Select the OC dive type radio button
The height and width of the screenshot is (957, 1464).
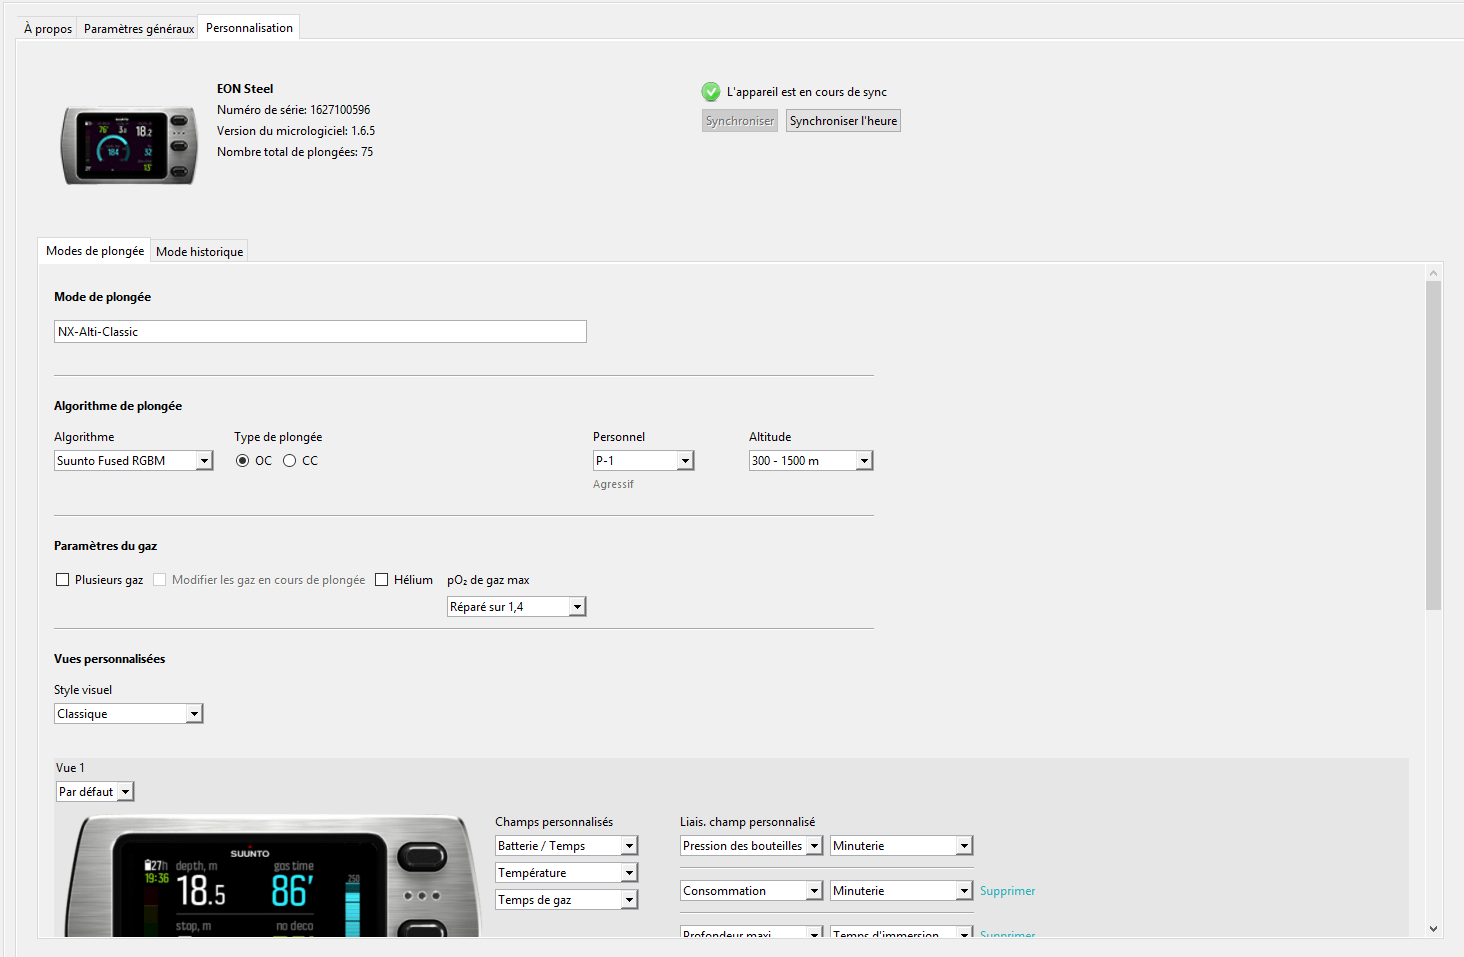[242, 461]
